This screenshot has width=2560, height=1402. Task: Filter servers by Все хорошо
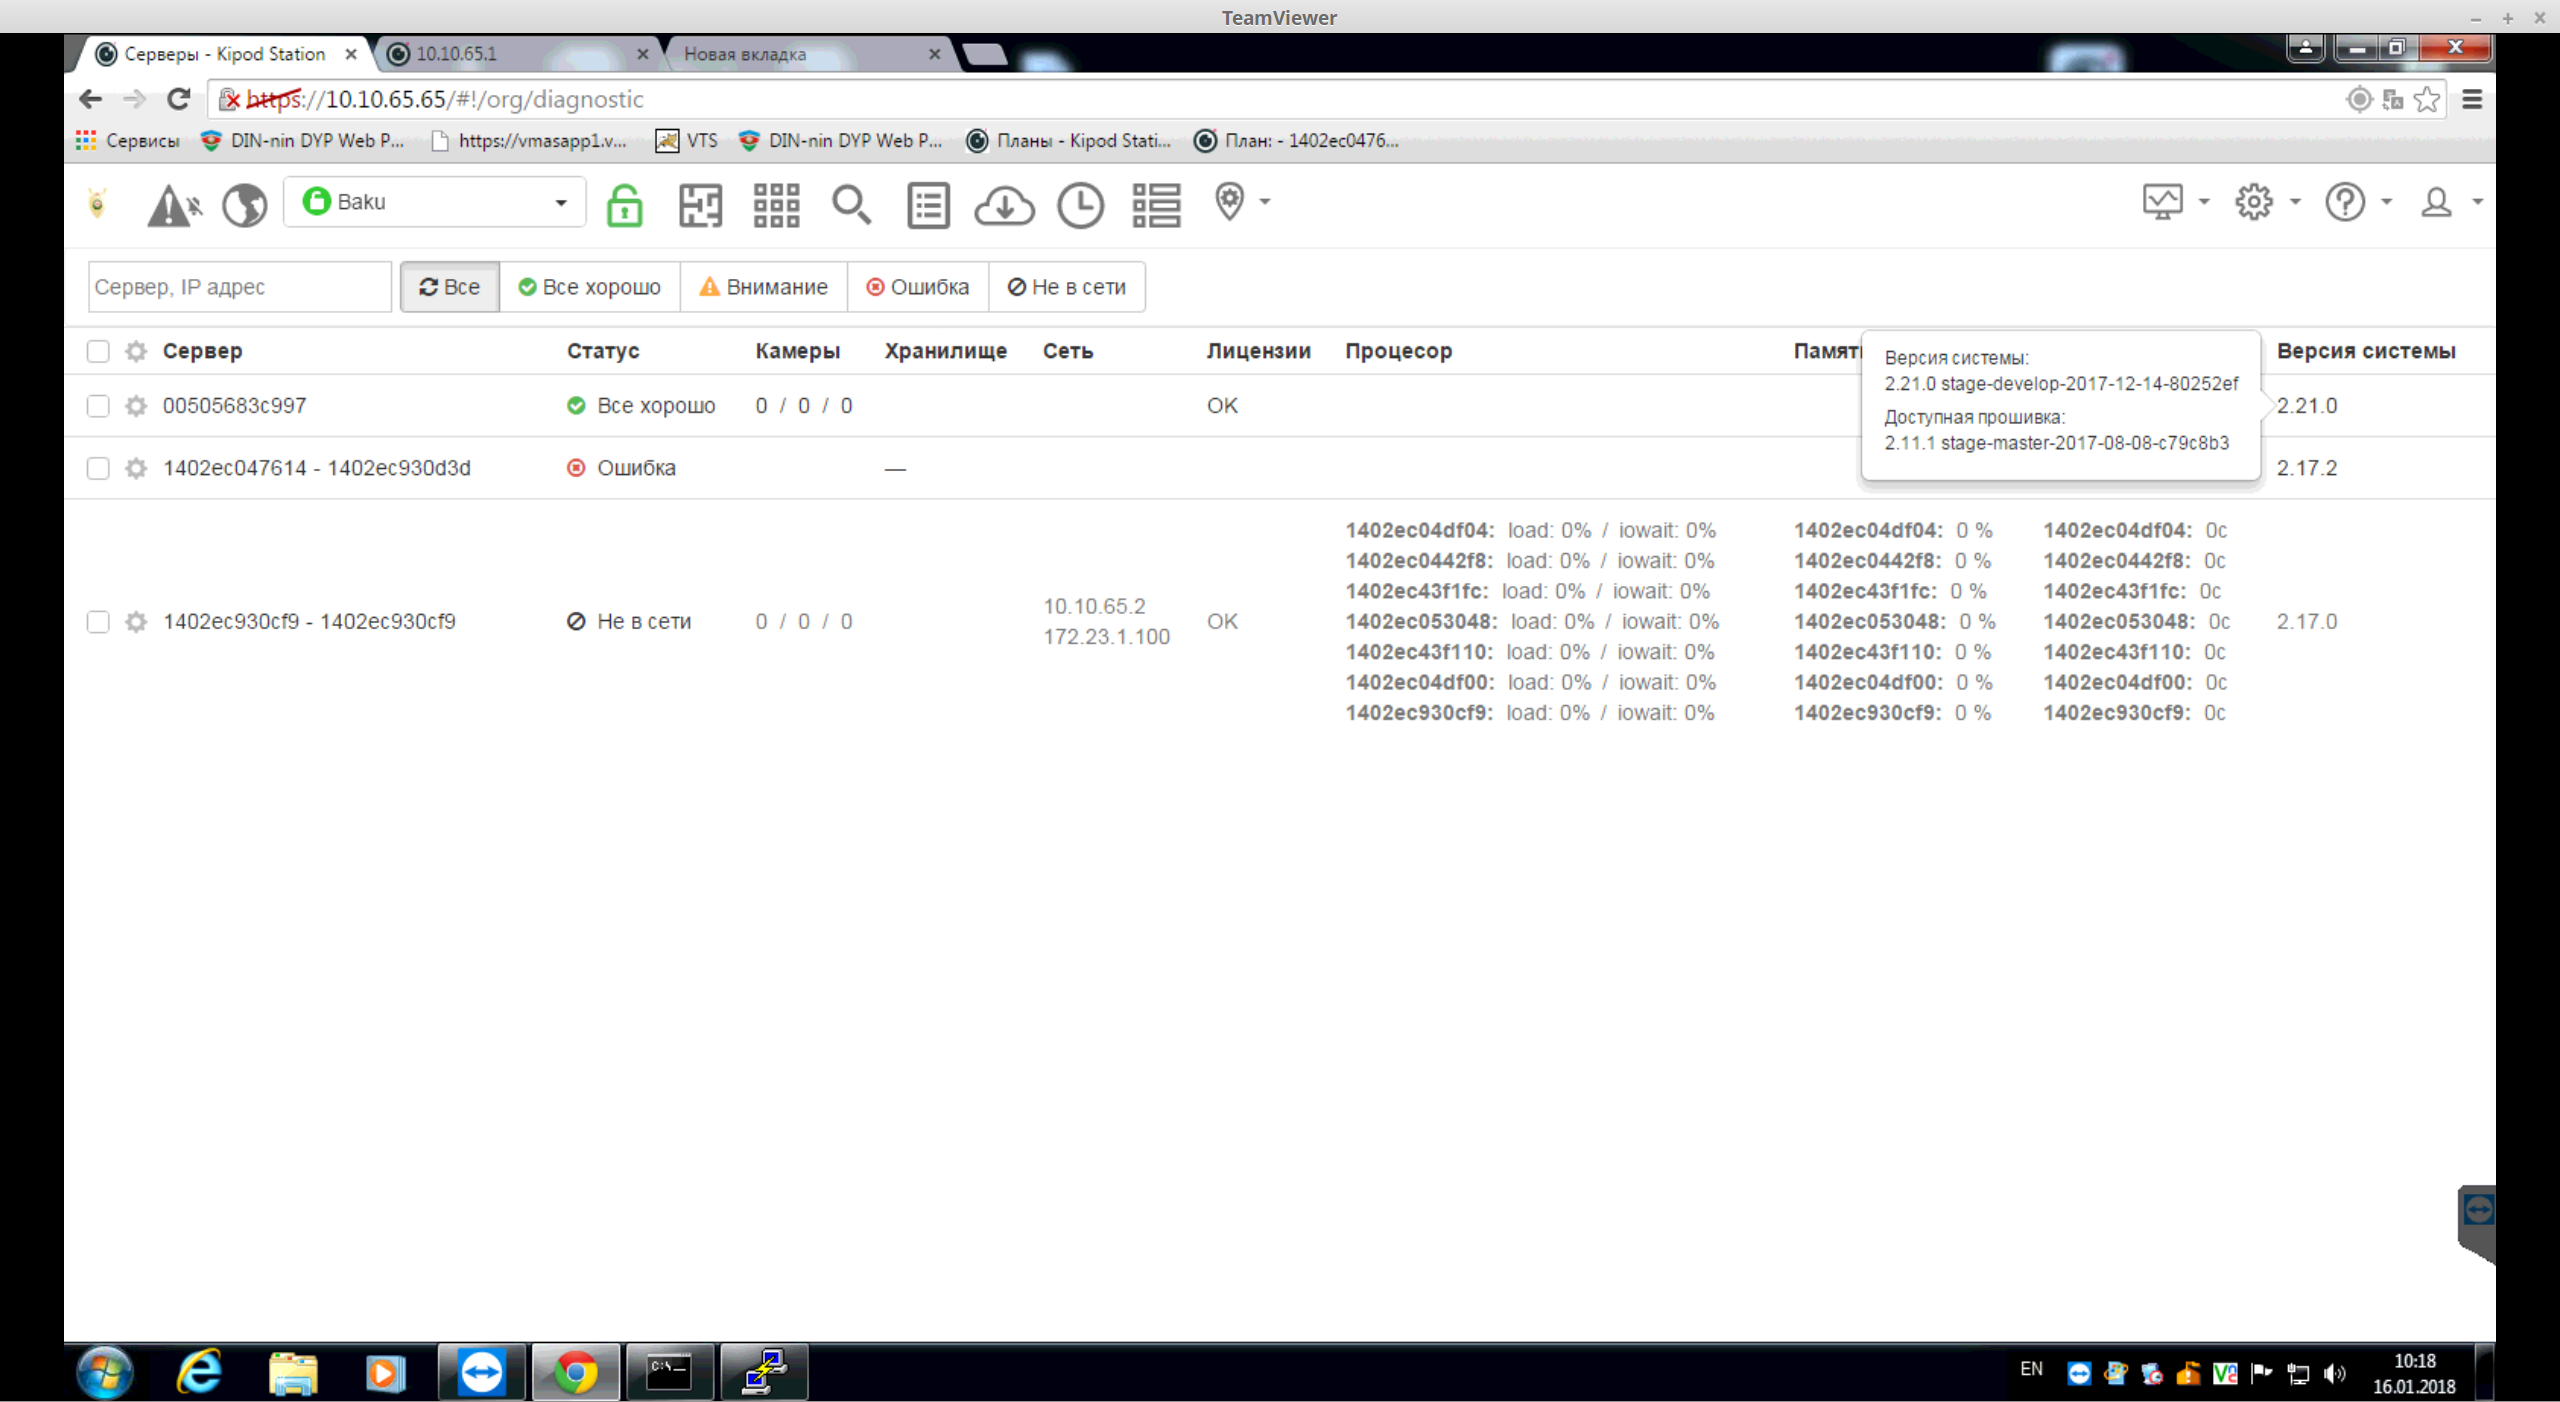589,287
